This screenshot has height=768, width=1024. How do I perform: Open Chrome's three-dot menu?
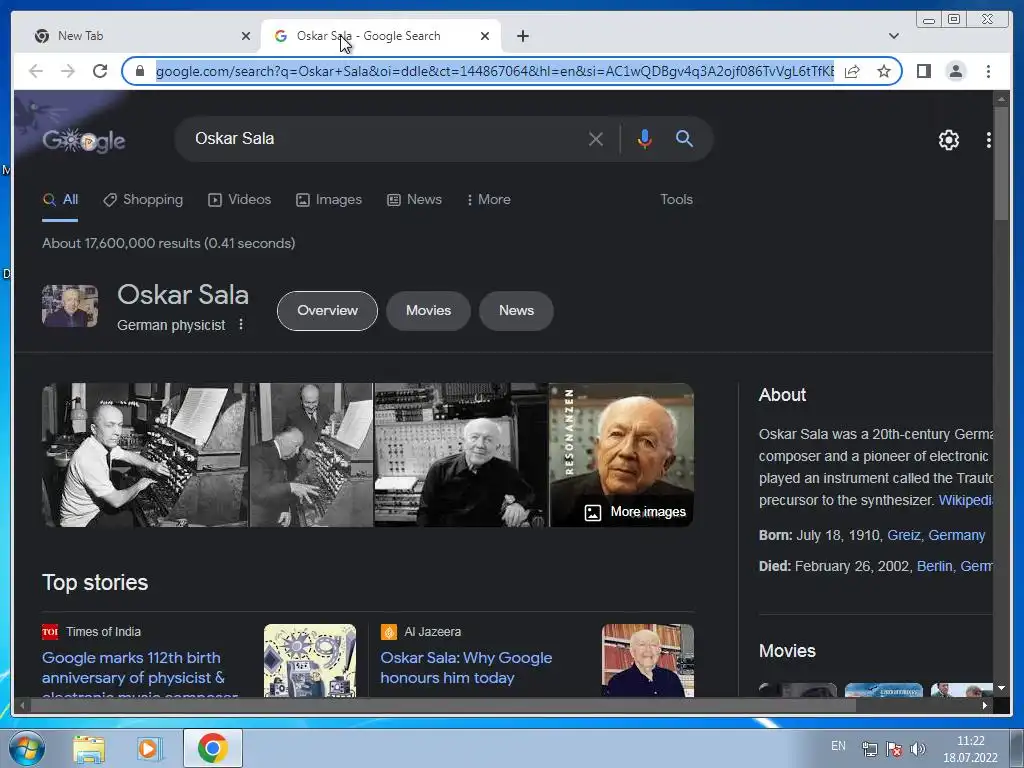pyautogui.click(x=988, y=71)
